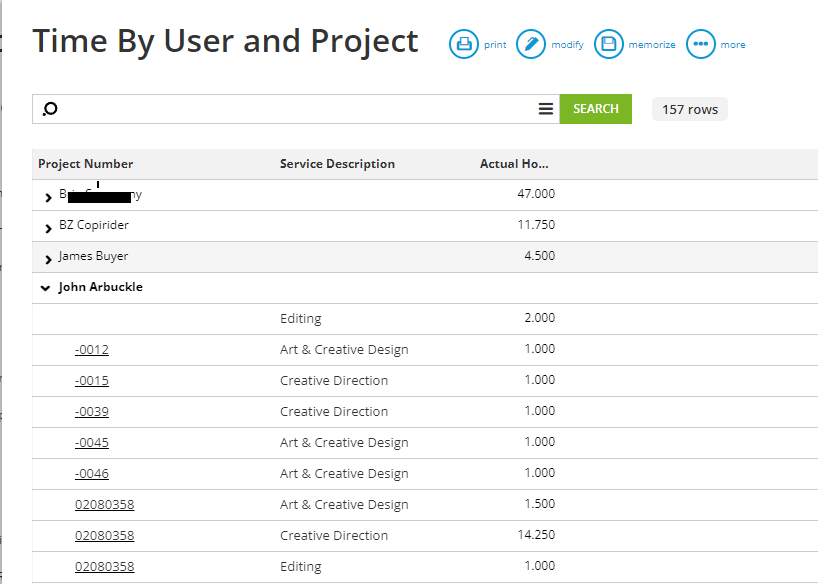818x584 pixels.
Task: Click the 157 rows count badge
Action: (690, 110)
